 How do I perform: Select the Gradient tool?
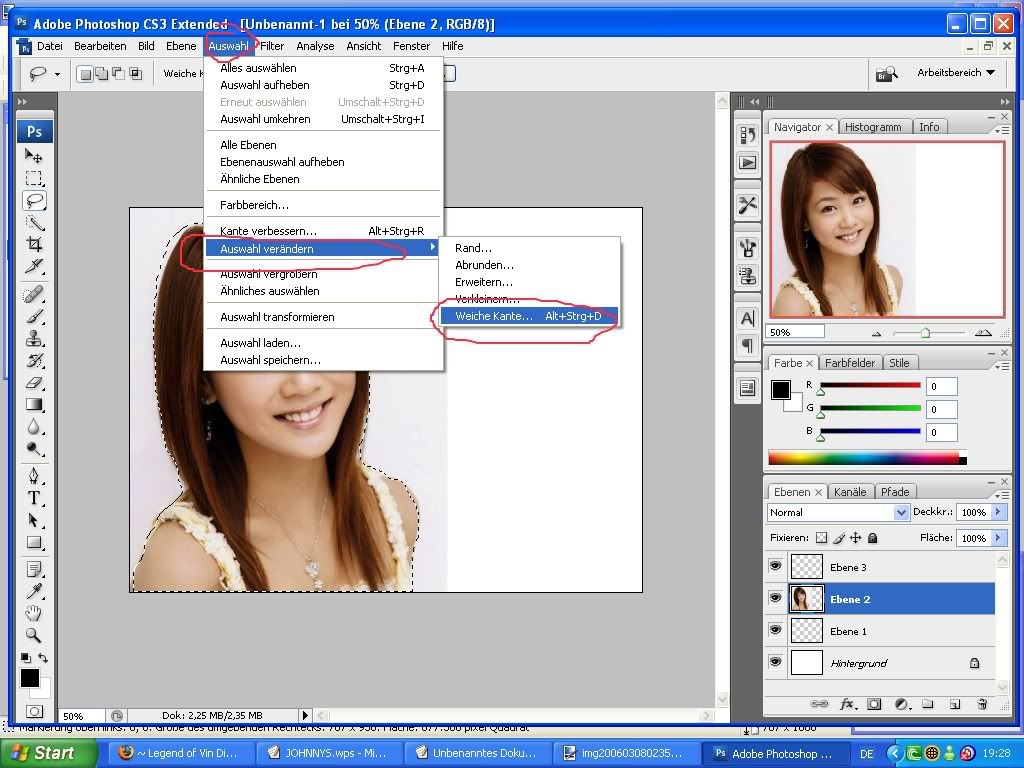click(x=34, y=406)
